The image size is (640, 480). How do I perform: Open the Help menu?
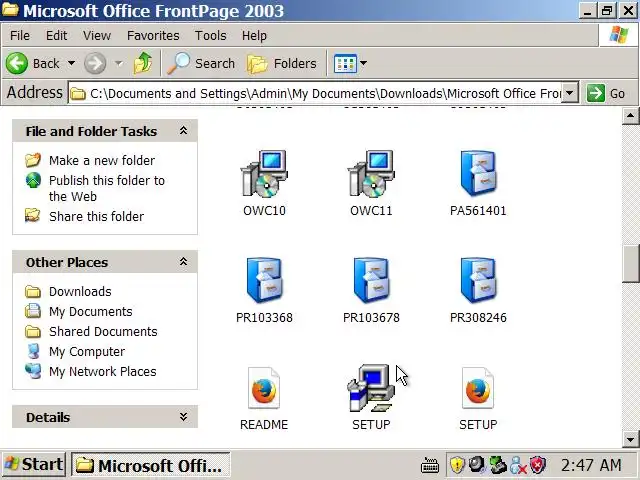pos(254,36)
